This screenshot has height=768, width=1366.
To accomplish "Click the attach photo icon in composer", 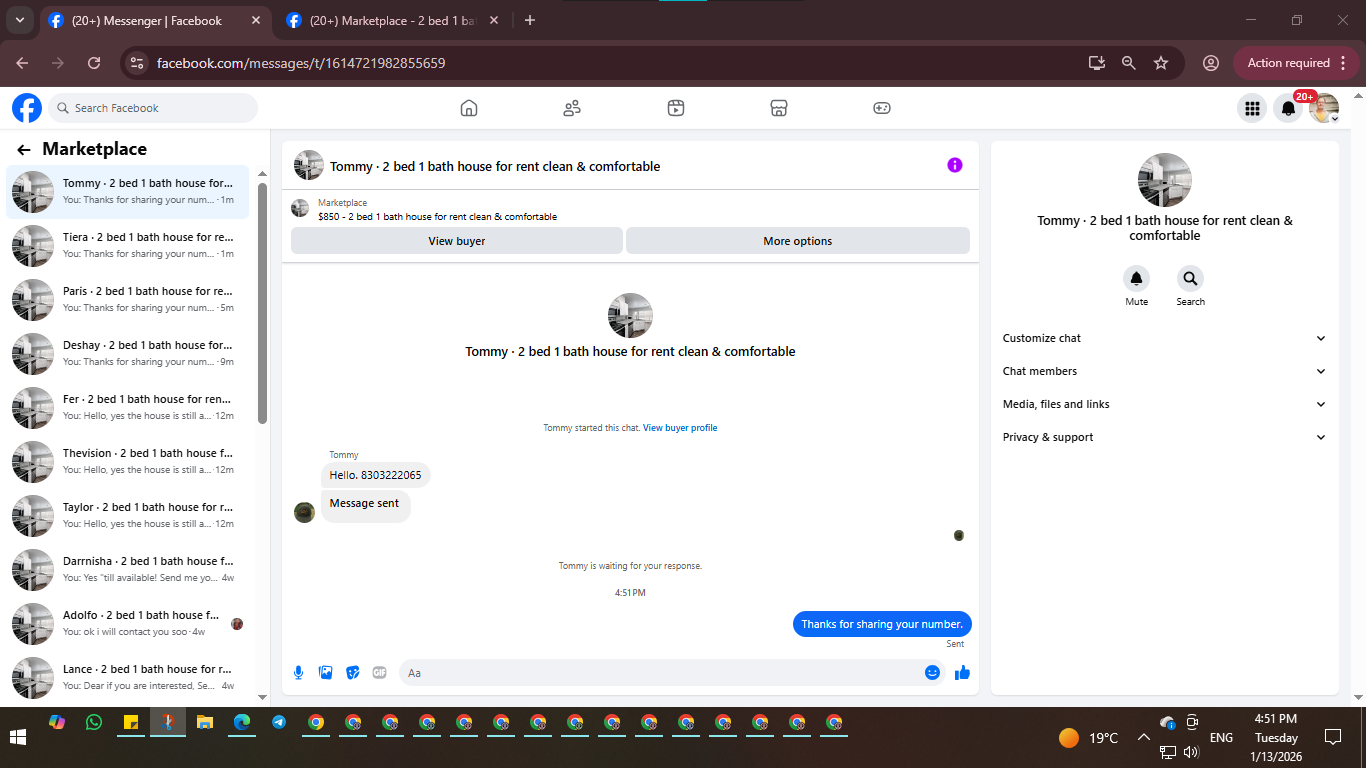I will [x=325, y=673].
